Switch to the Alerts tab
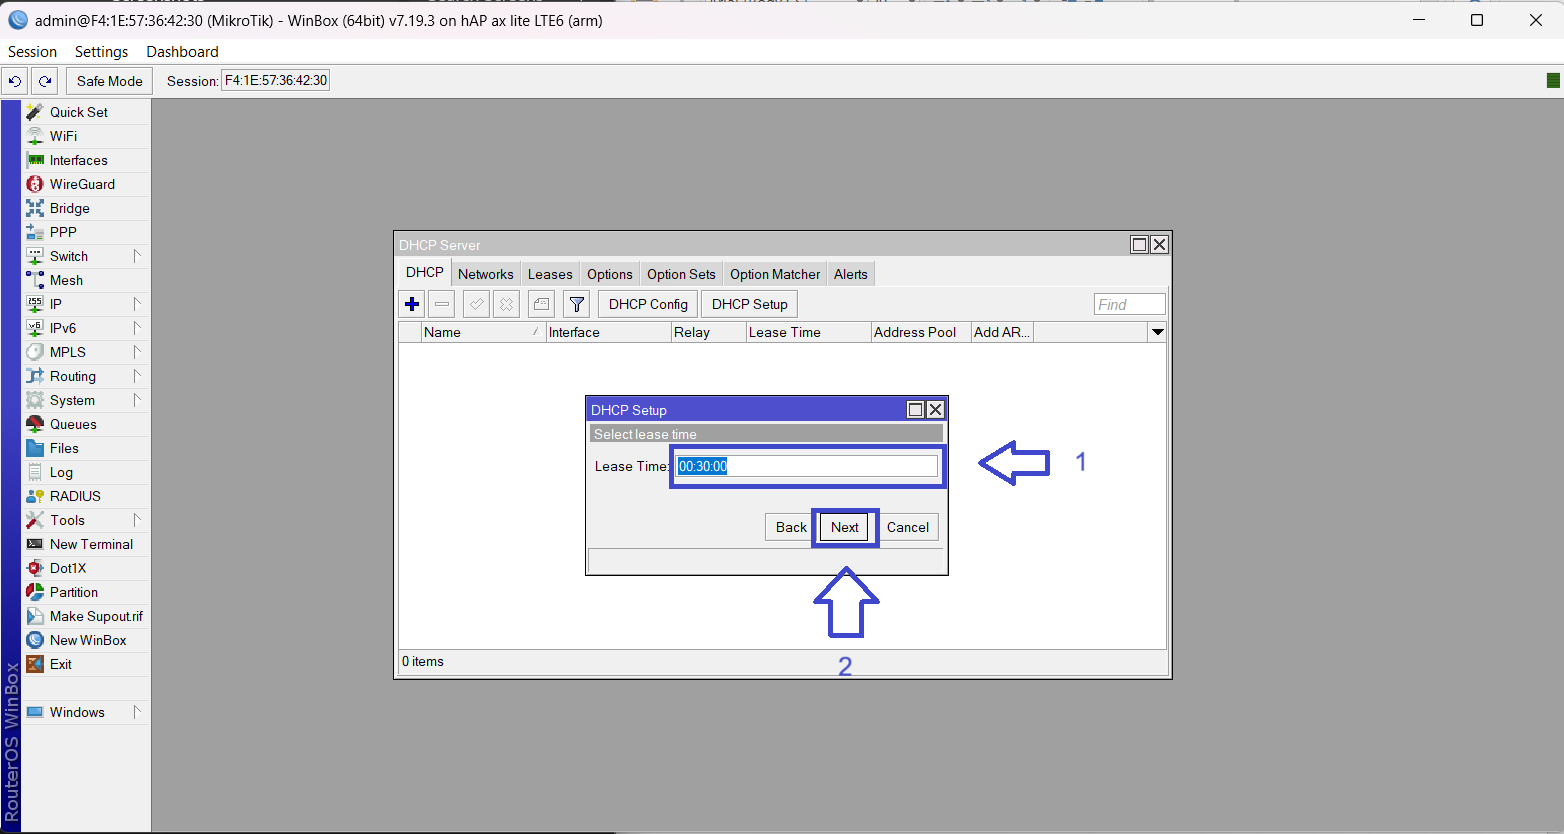The width and height of the screenshot is (1564, 834). [851, 274]
